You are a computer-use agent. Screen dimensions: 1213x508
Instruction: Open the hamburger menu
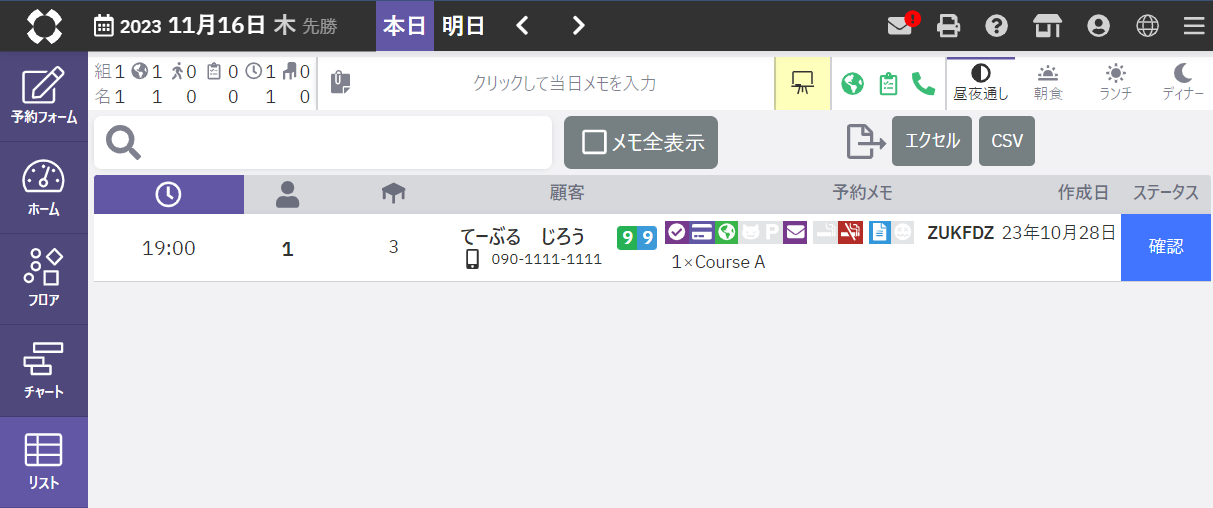1193,26
